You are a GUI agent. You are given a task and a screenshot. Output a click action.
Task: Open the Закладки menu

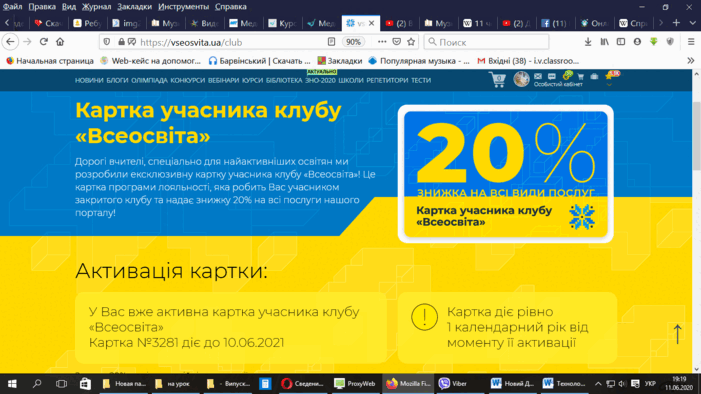pyautogui.click(x=135, y=7)
